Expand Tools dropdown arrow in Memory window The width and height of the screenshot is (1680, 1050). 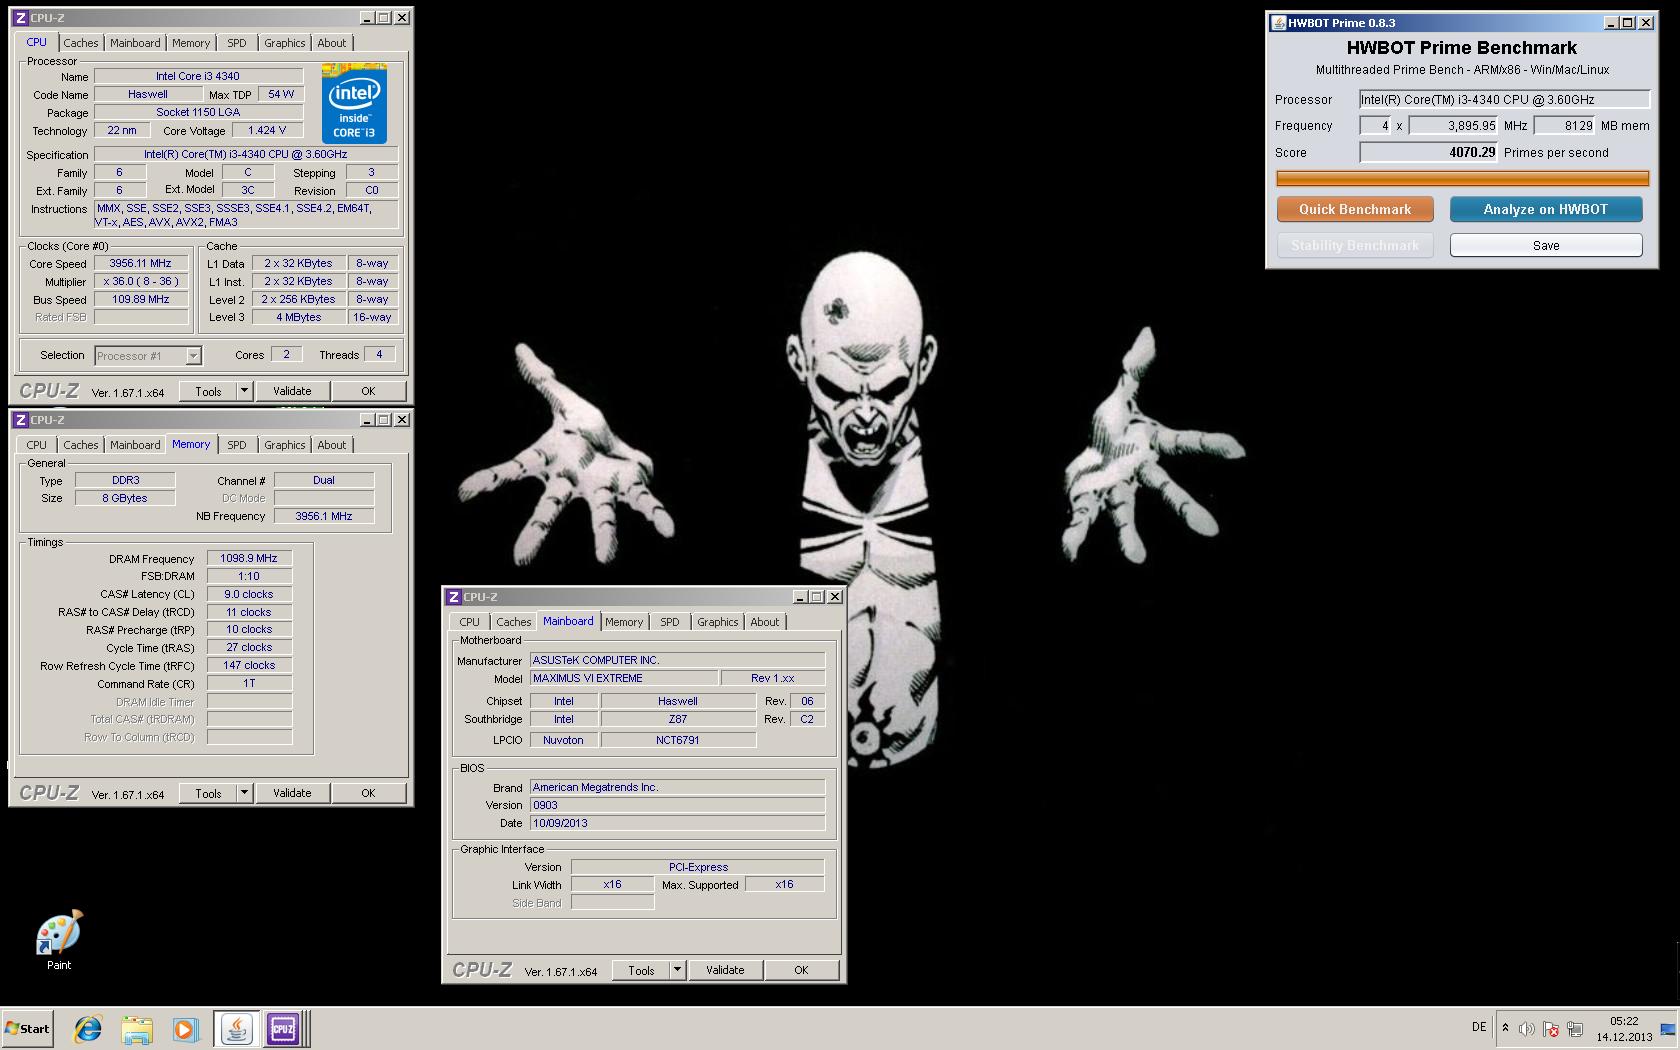coord(244,793)
